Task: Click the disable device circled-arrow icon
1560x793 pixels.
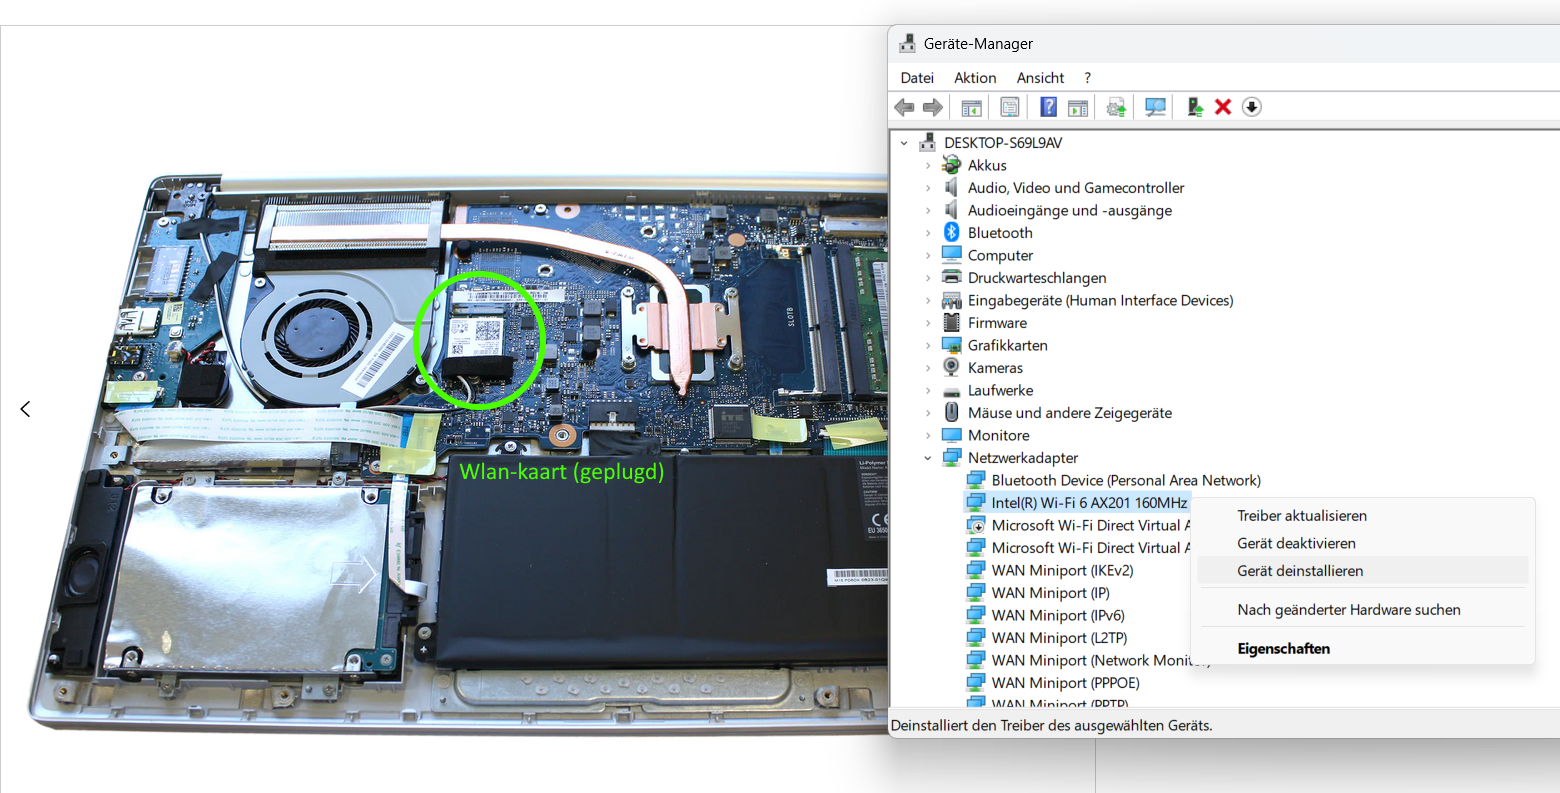Action: pos(1251,107)
